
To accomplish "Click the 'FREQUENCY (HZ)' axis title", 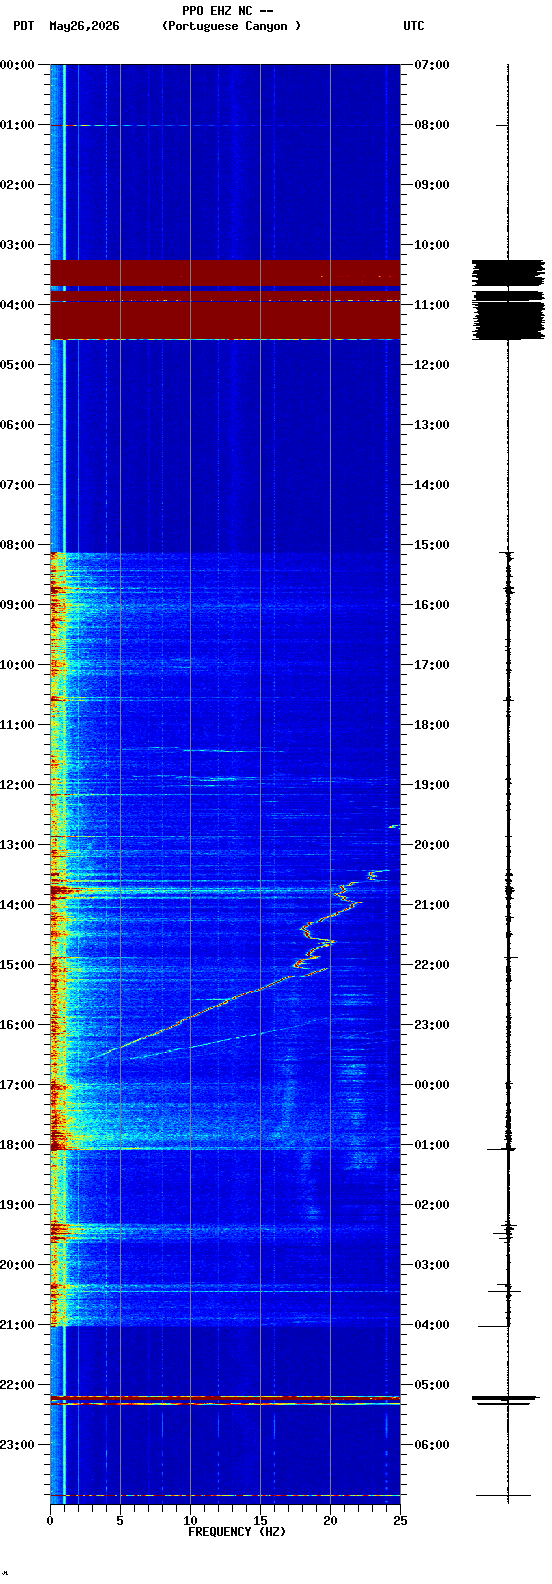I will (x=237, y=1532).
